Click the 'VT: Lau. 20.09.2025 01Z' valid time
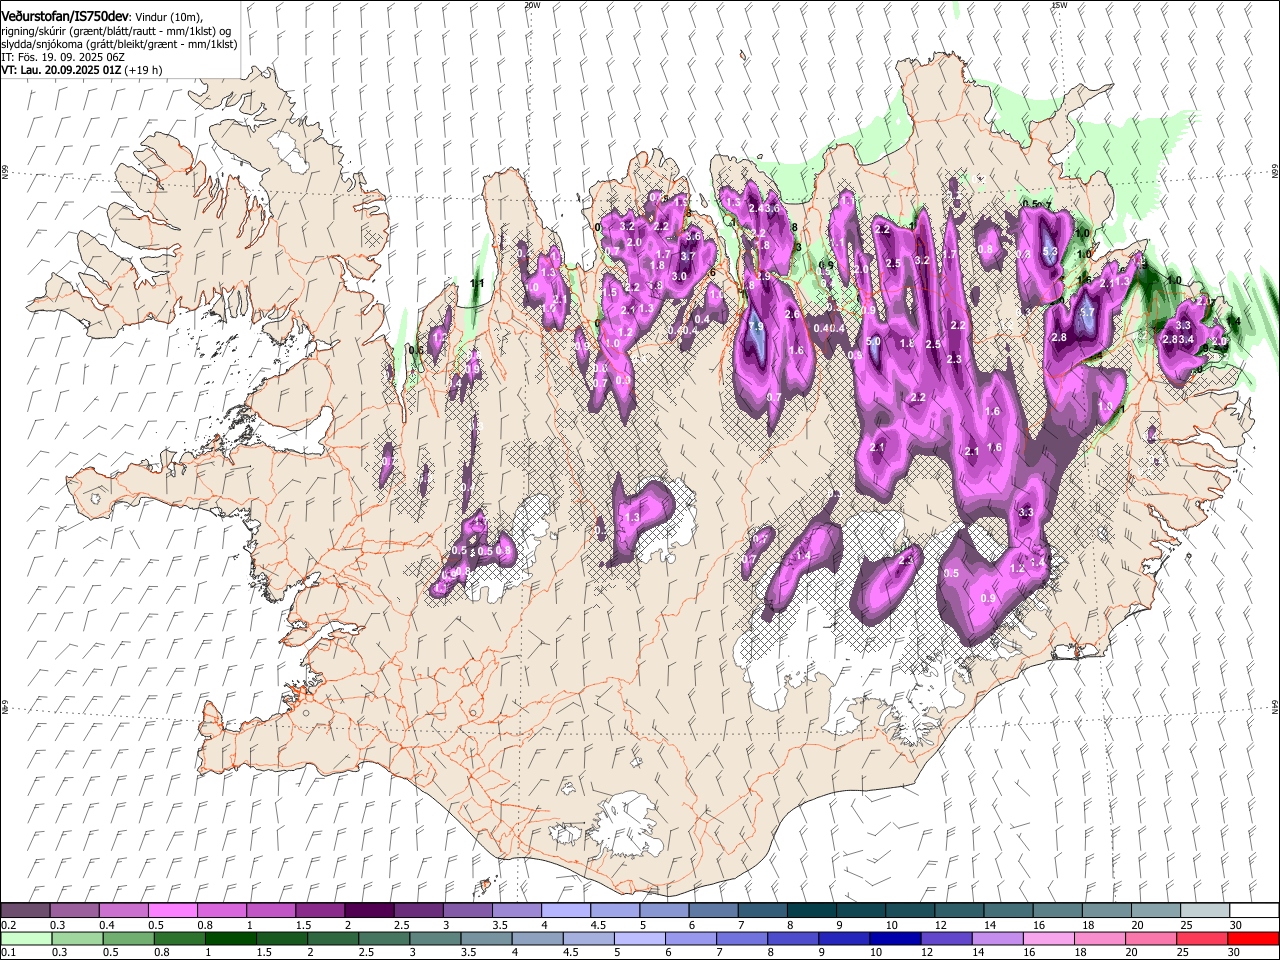1280x960 pixels. click(61, 70)
